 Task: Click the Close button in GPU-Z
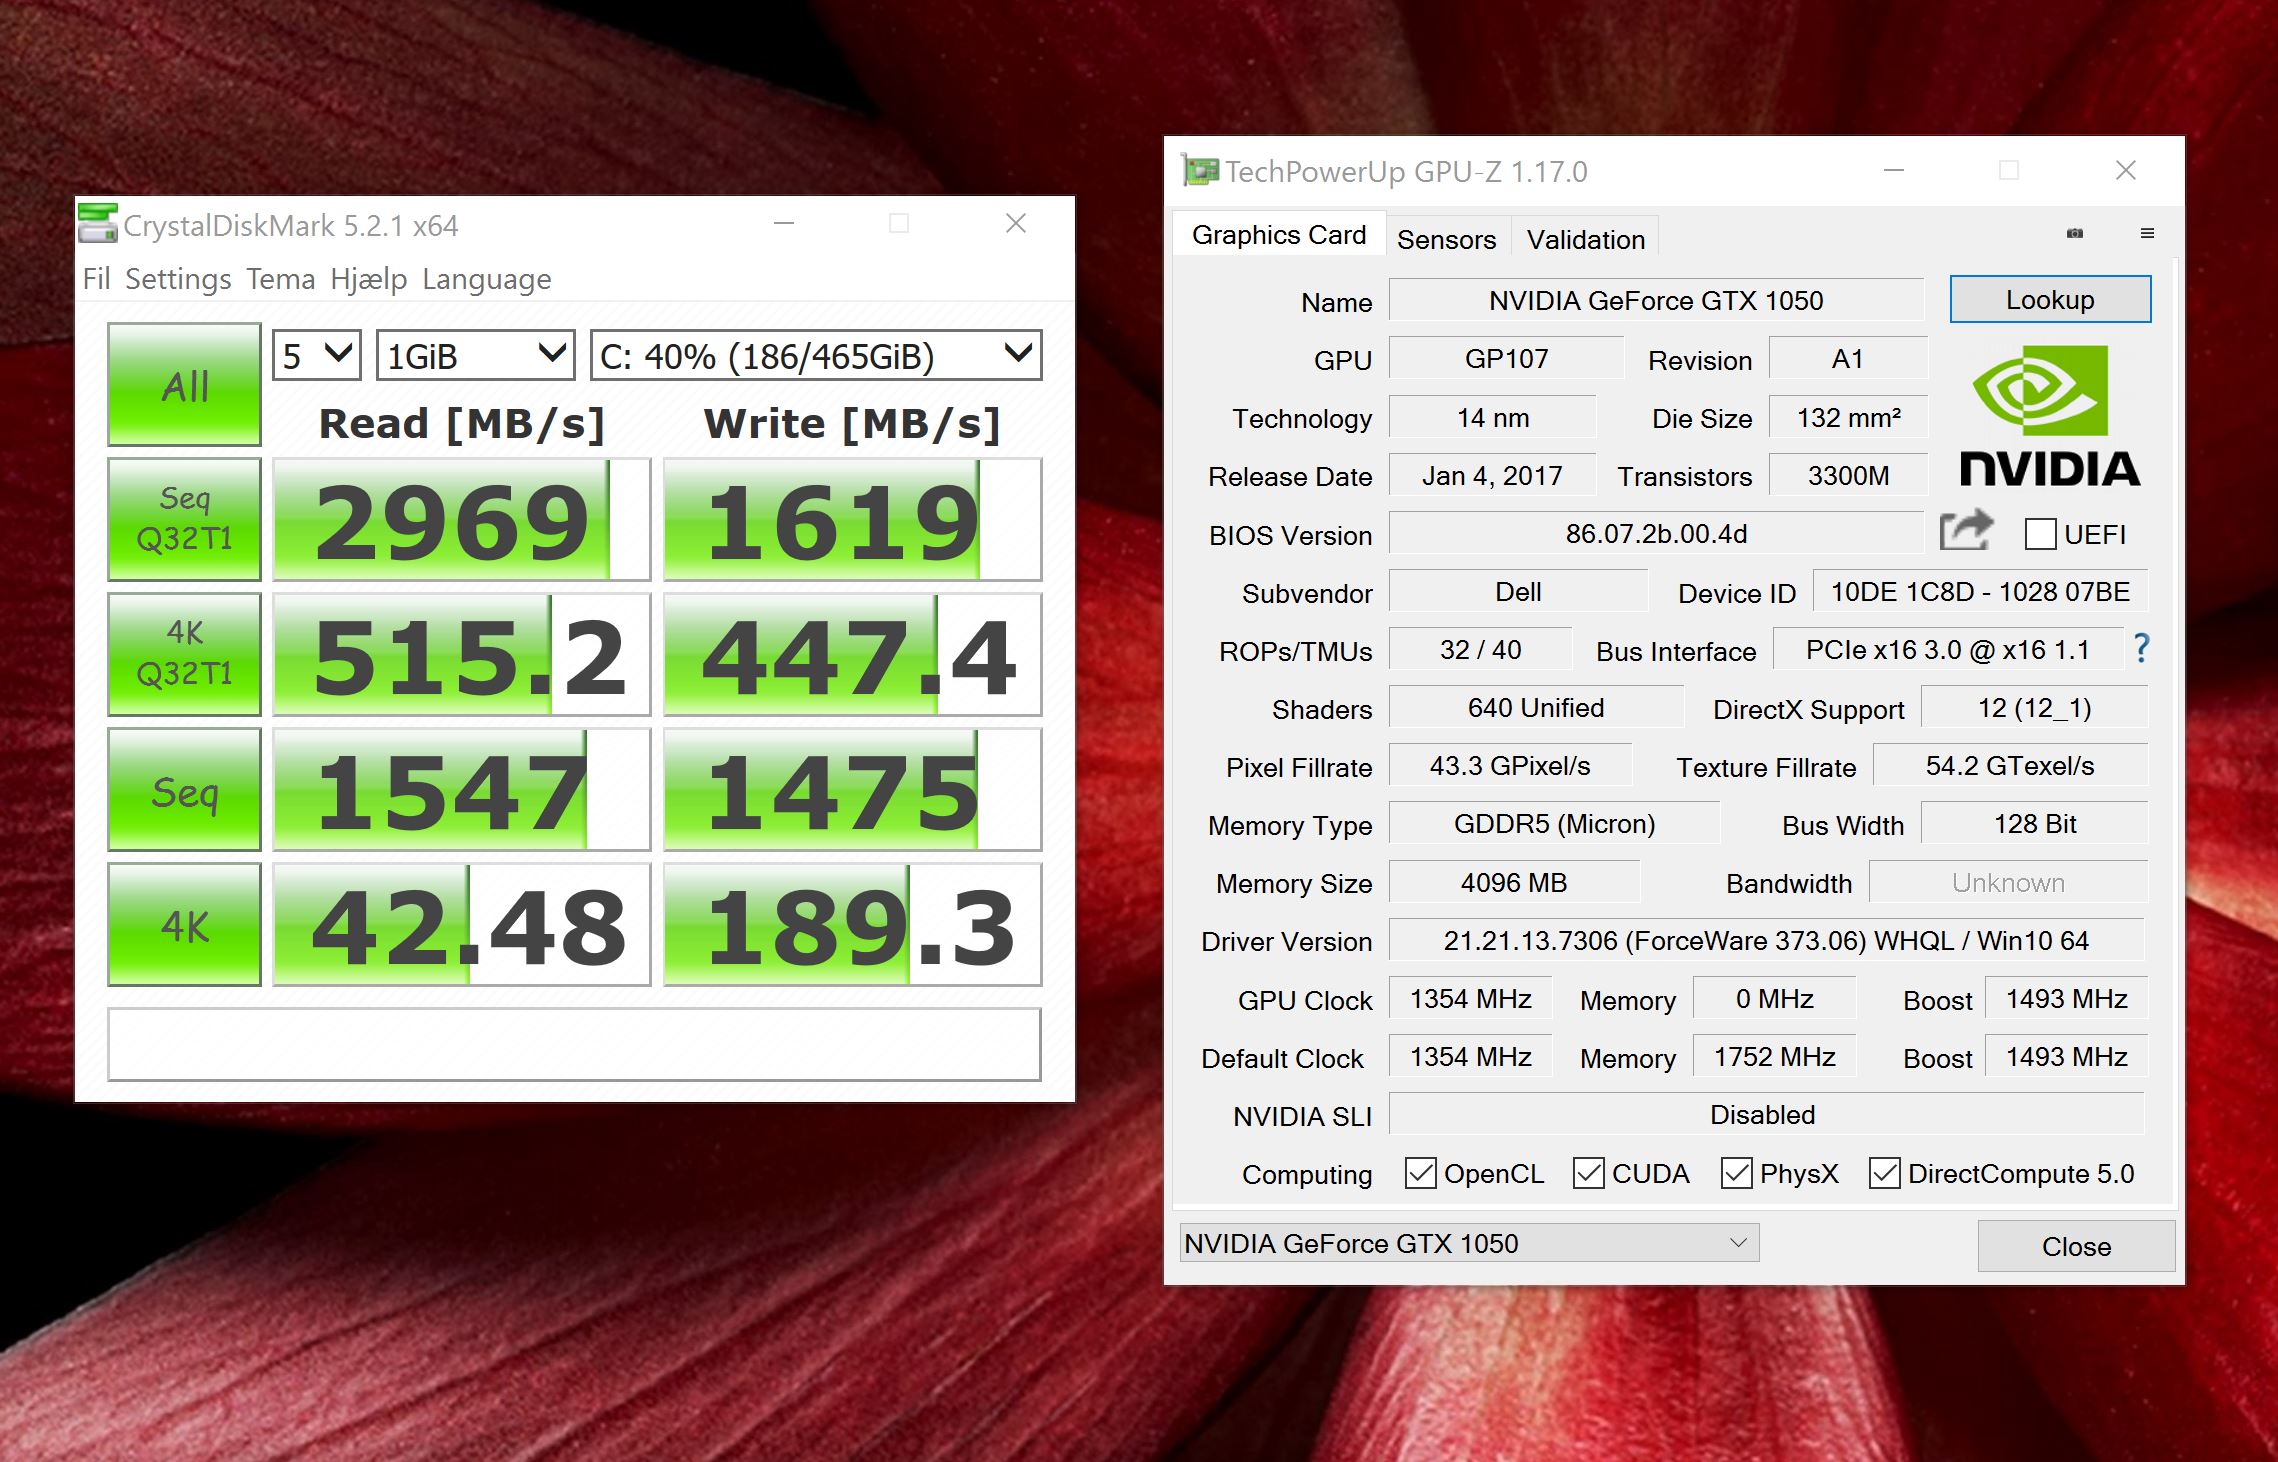pos(2076,1246)
